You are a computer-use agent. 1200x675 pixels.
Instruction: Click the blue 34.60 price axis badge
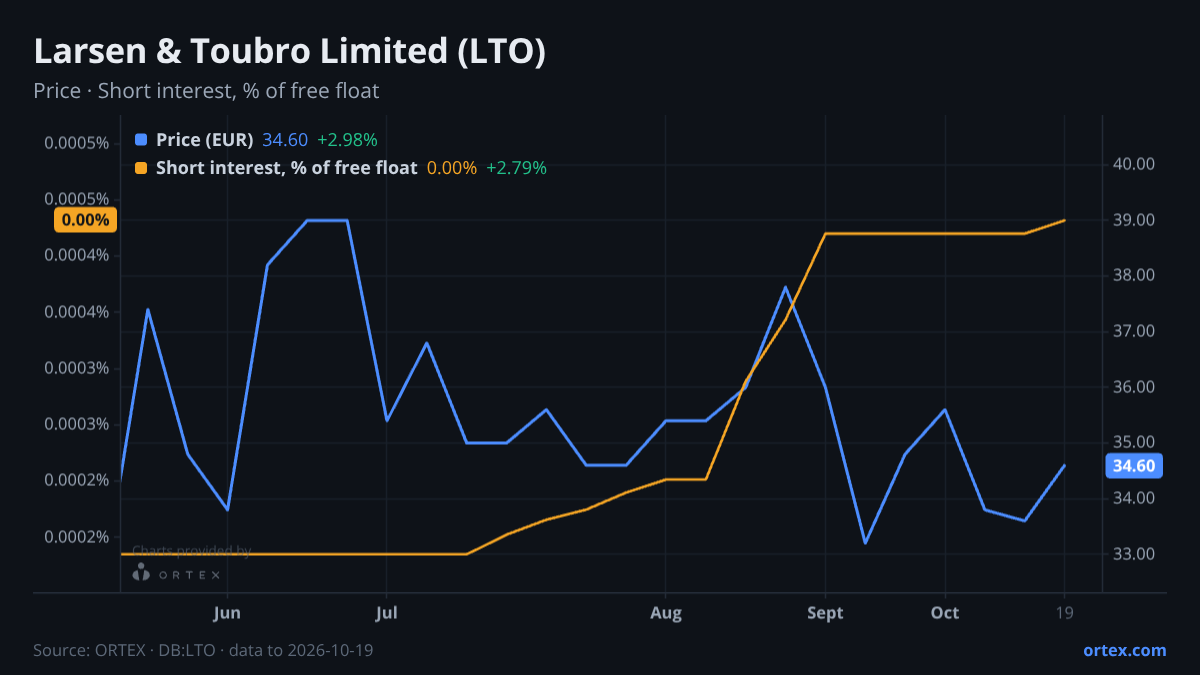1134,465
